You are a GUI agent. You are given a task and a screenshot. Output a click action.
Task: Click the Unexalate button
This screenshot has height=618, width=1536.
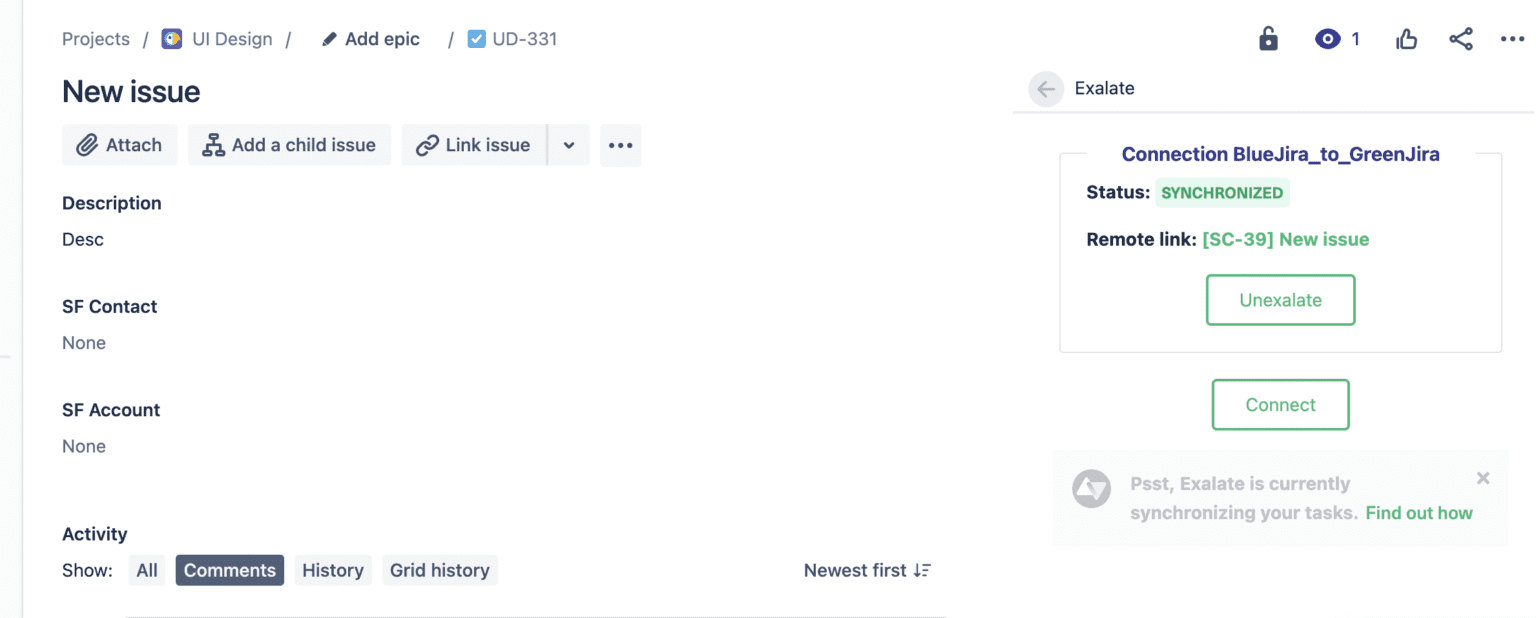[1280, 299]
